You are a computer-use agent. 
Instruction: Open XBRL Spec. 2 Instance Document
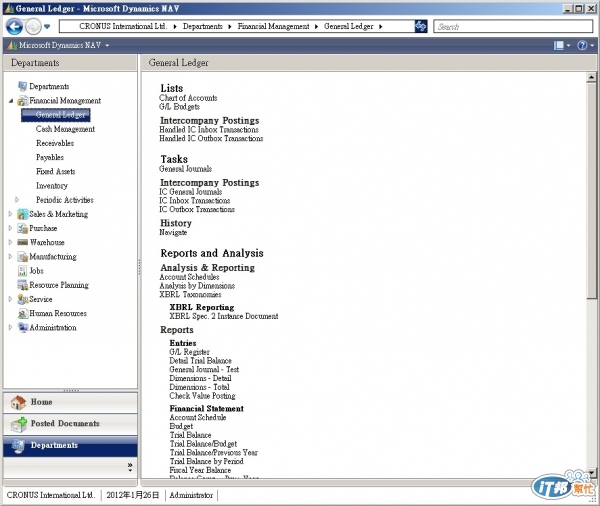223,316
